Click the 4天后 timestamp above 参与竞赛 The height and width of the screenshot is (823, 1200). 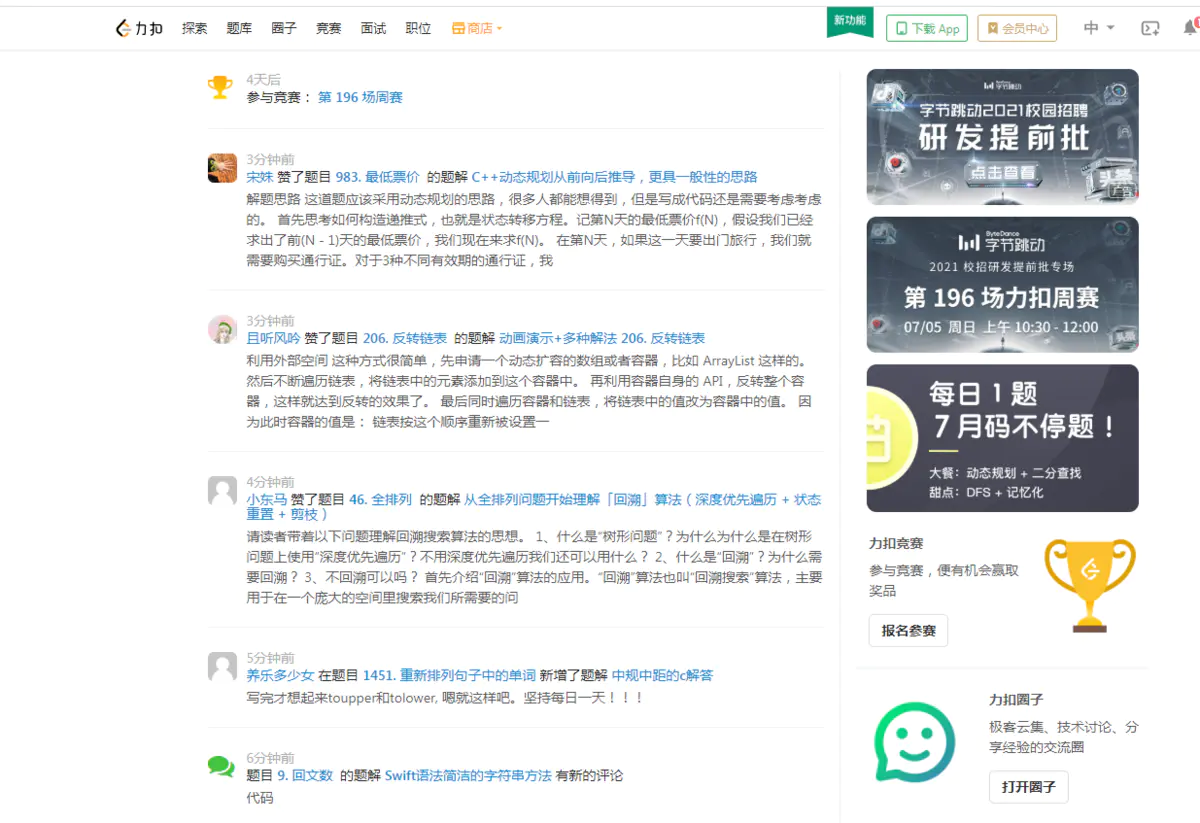tap(264, 80)
